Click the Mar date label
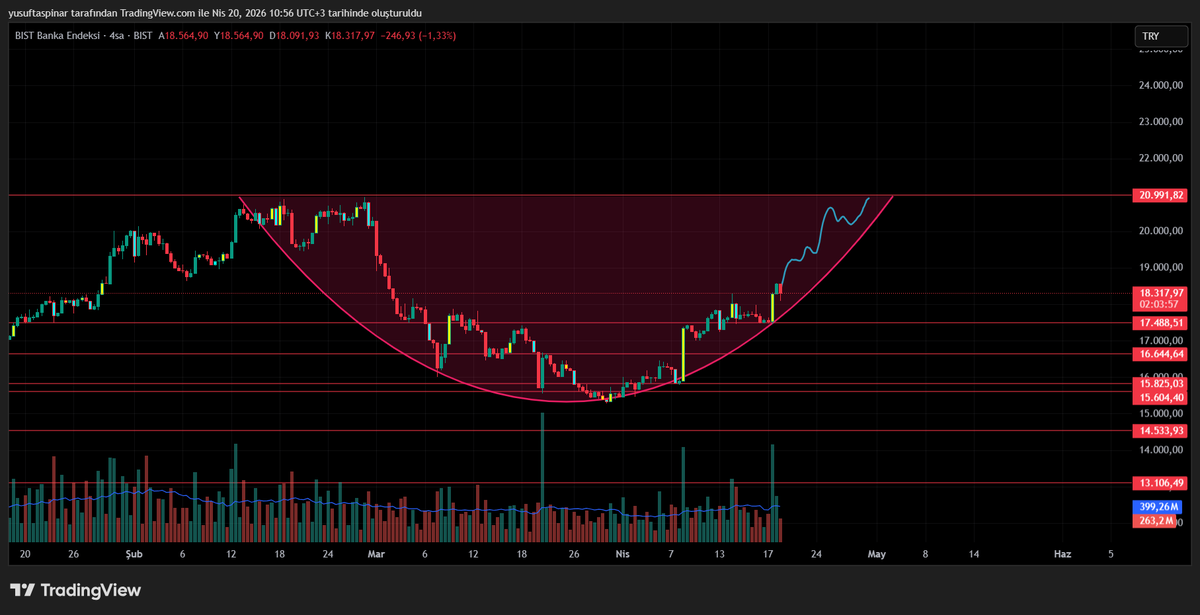The image size is (1200, 615). 376,553
